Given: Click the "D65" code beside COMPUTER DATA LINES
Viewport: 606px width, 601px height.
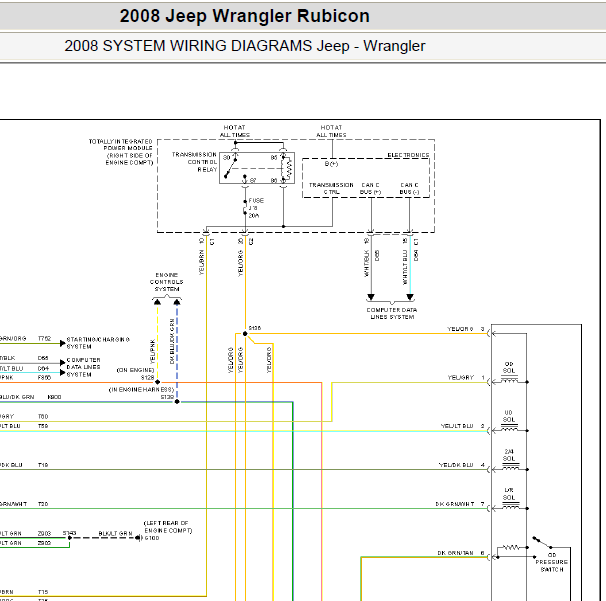Looking at the screenshot, I should click(43, 358).
